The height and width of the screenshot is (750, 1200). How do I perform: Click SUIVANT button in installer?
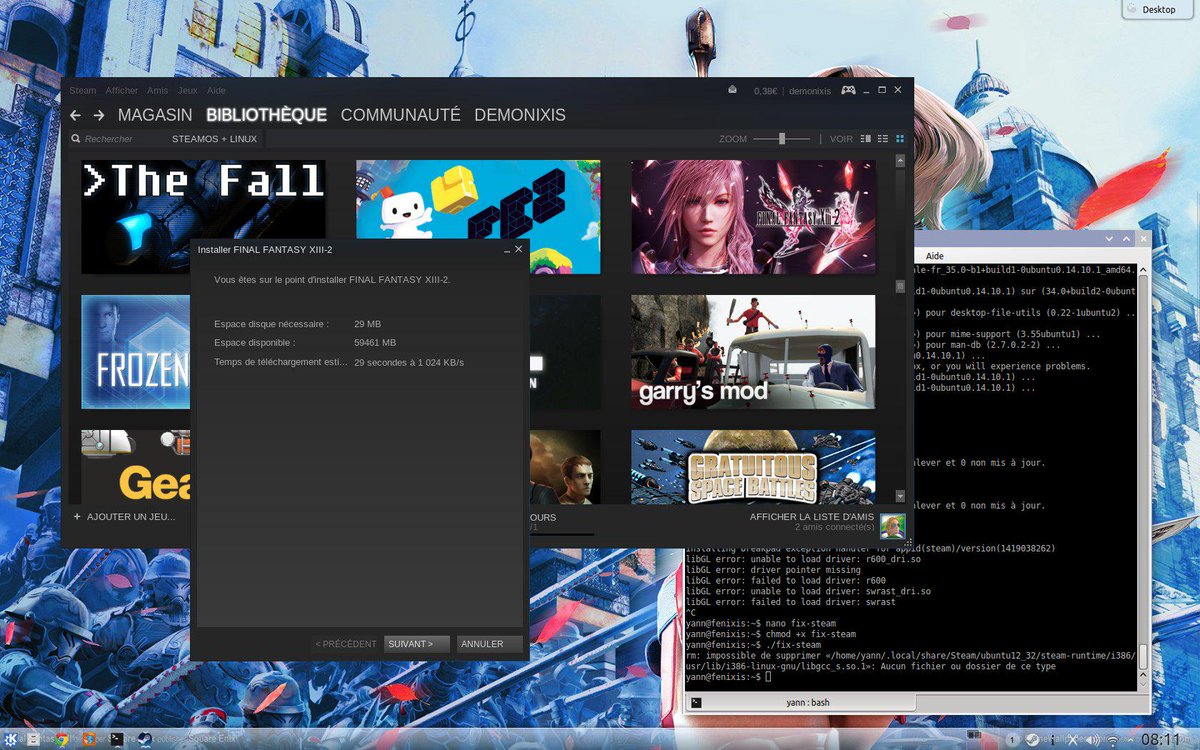click(416, 644)
